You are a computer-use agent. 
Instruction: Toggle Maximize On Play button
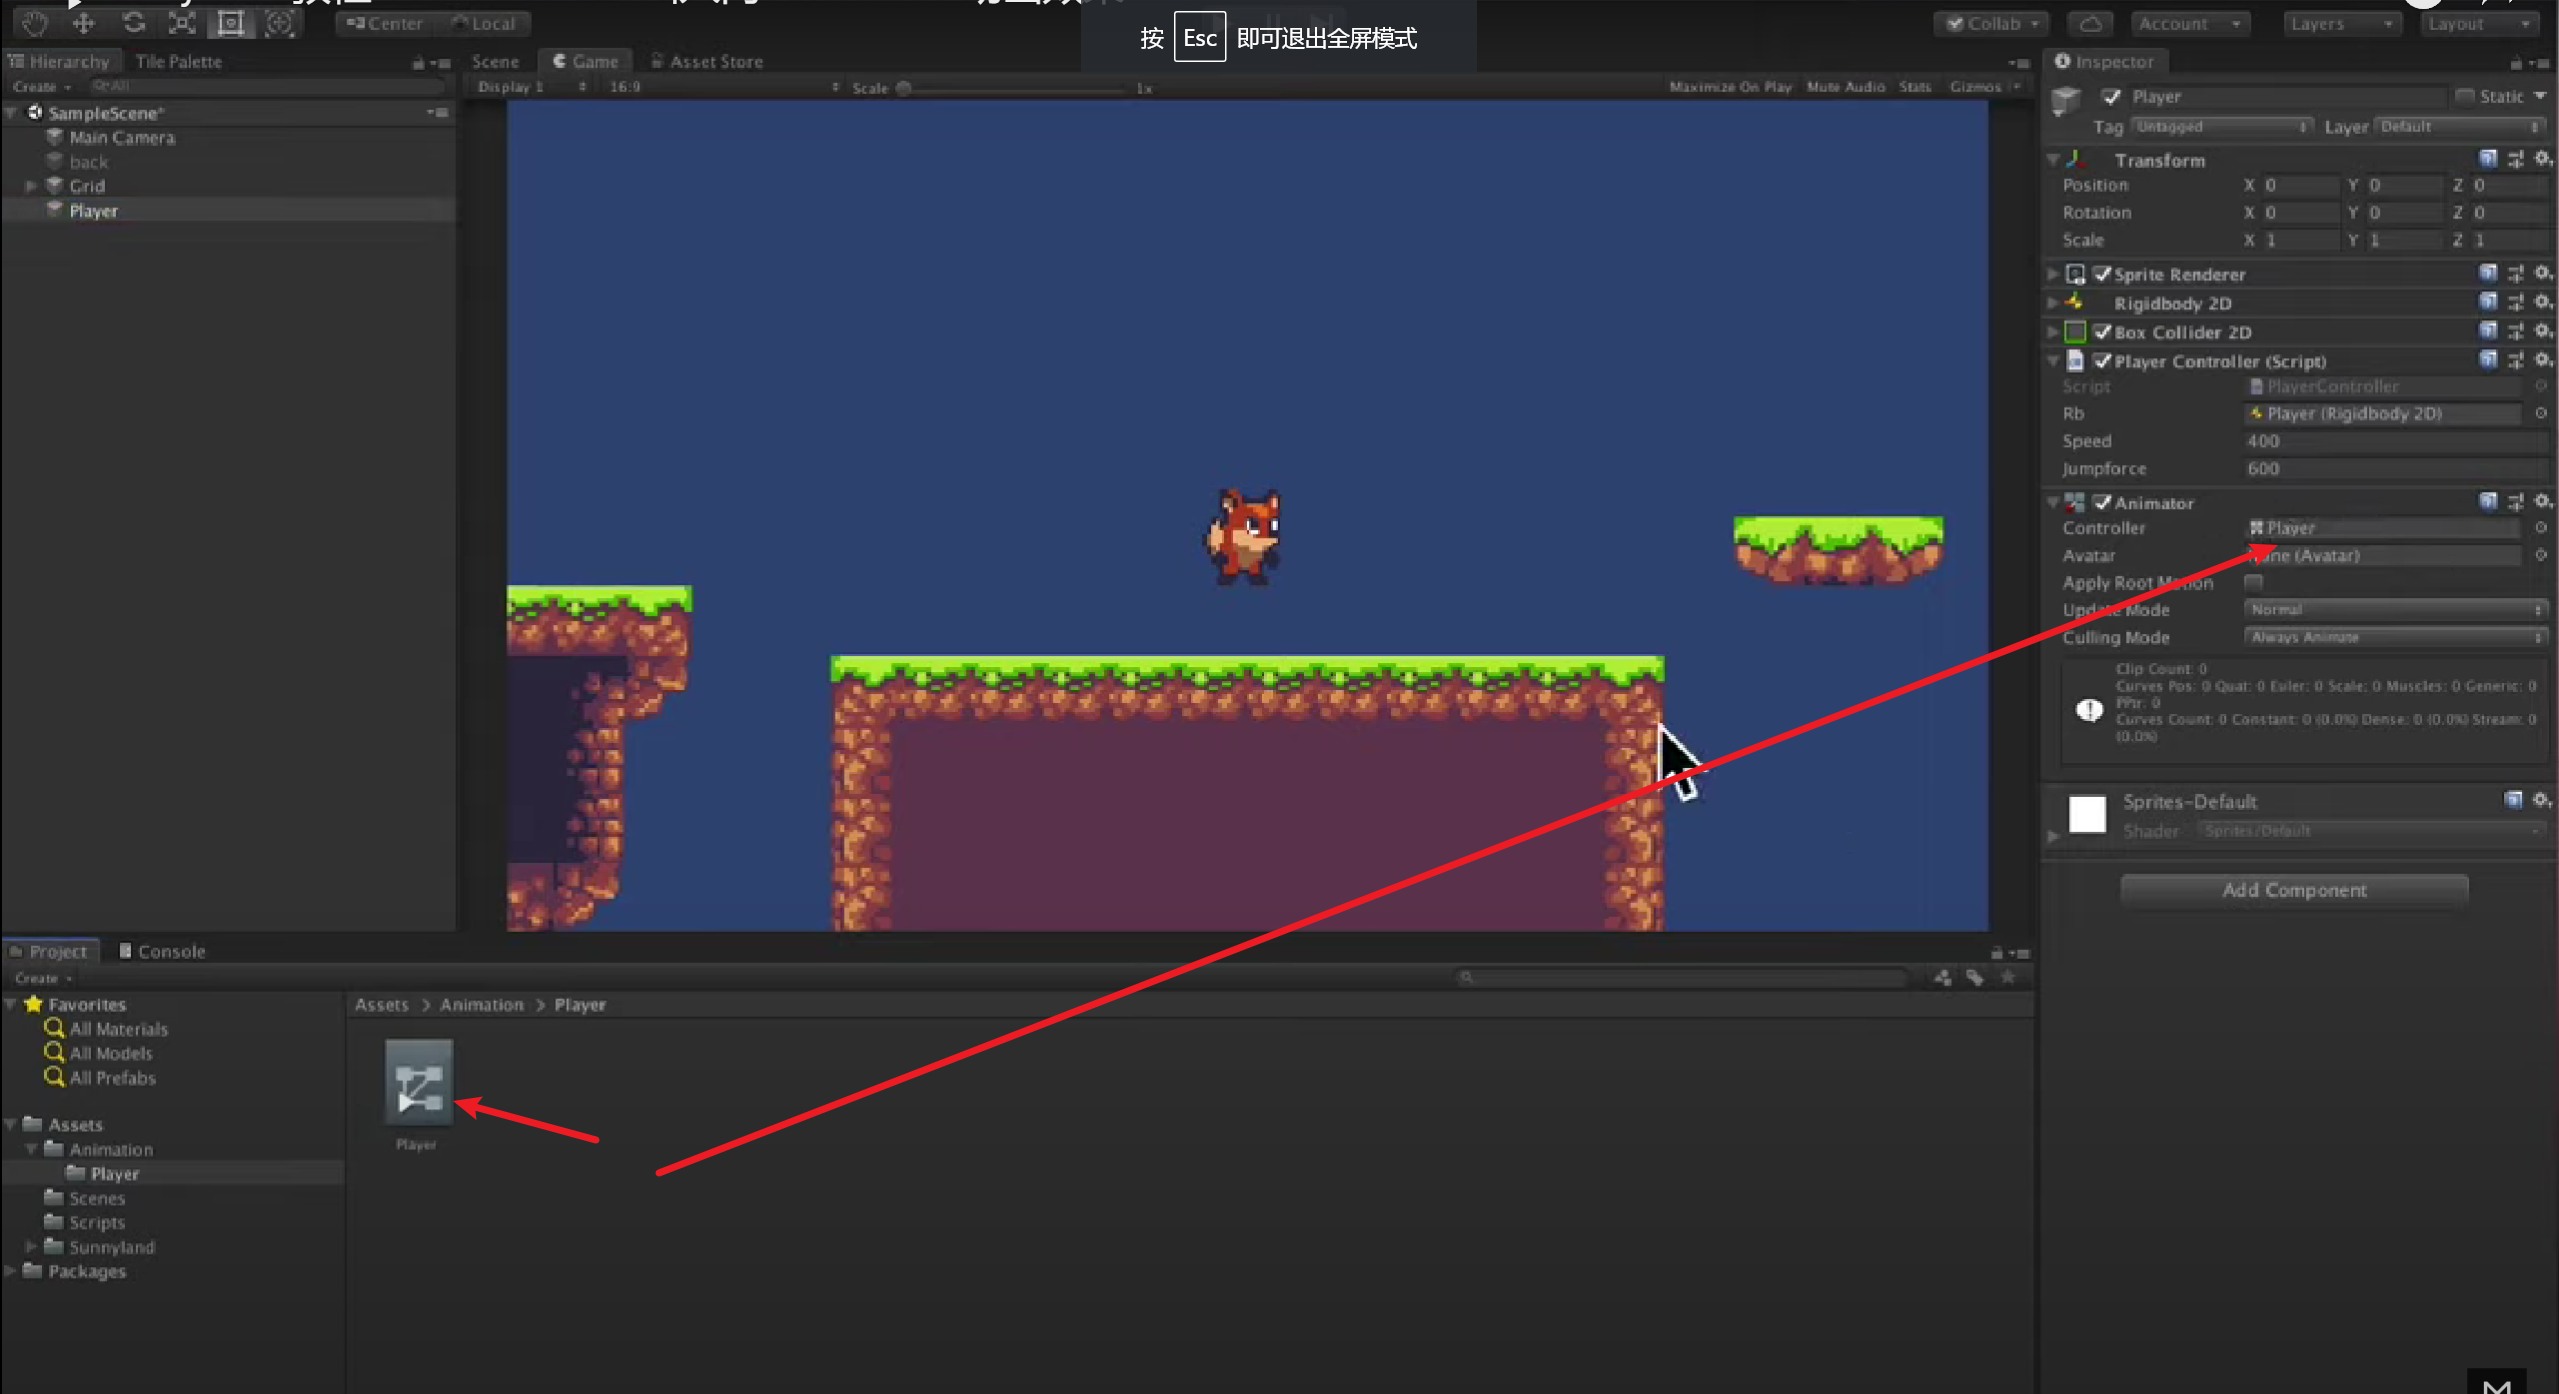(1730, 87)
